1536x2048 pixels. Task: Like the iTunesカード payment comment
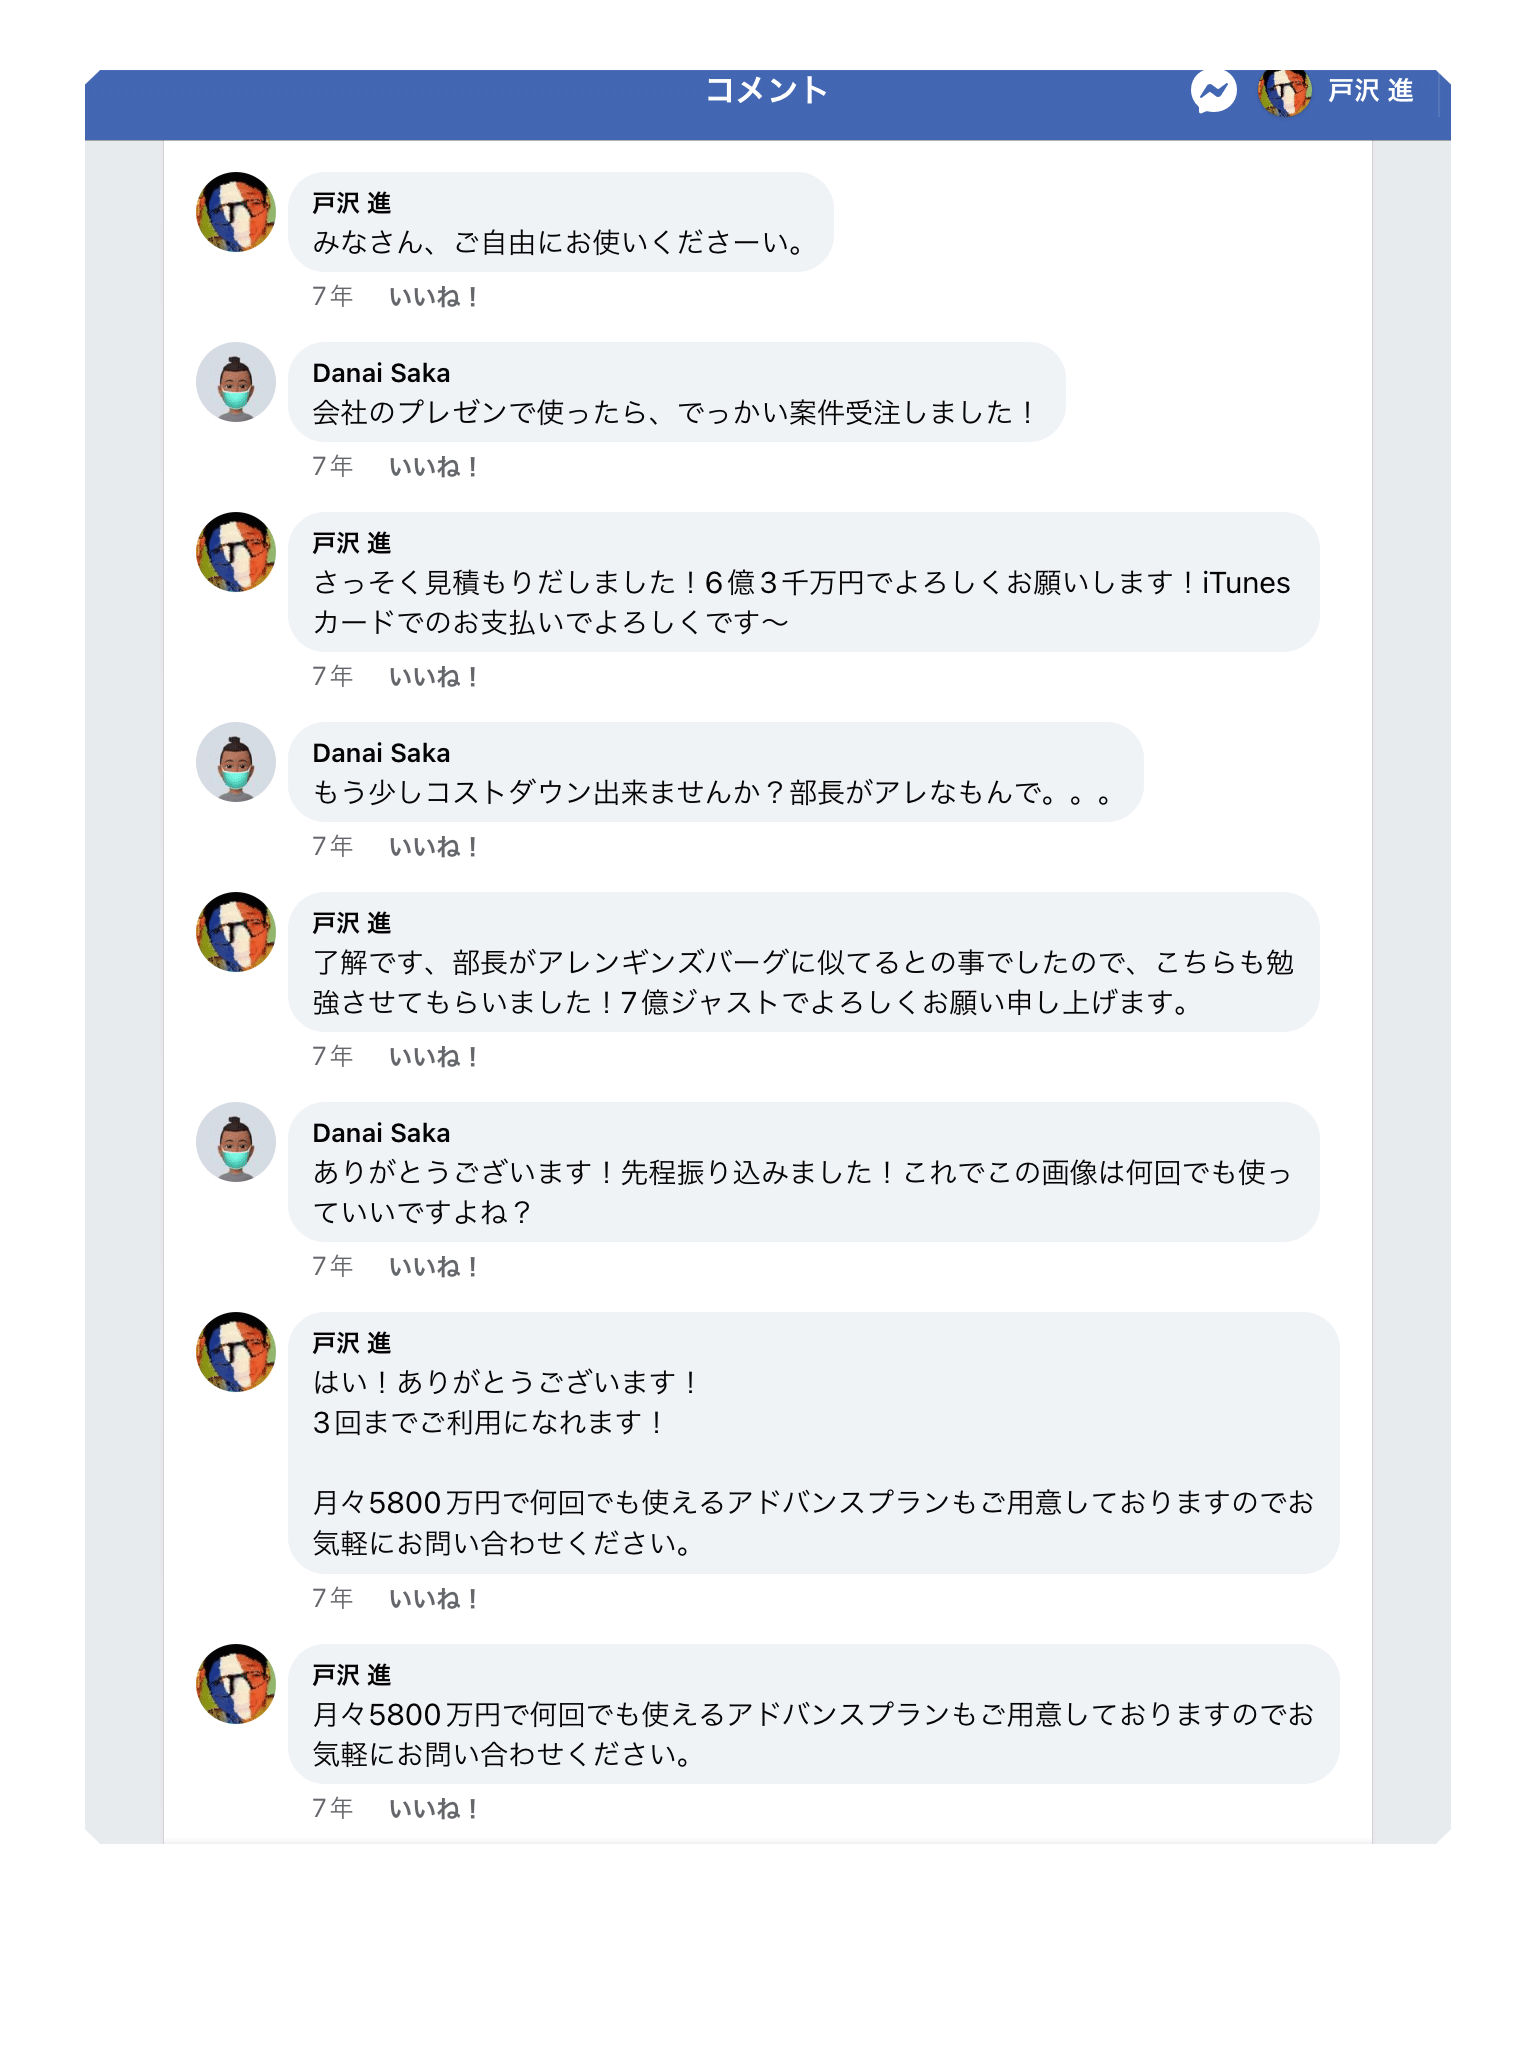[433, 677]
